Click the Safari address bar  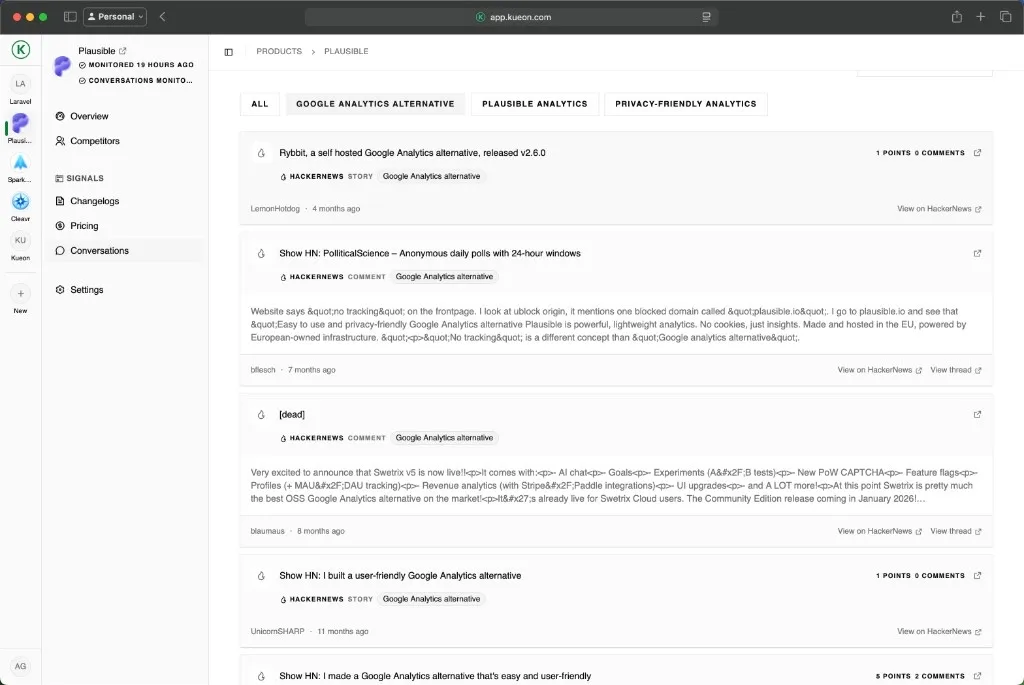[x=511, y=17]
